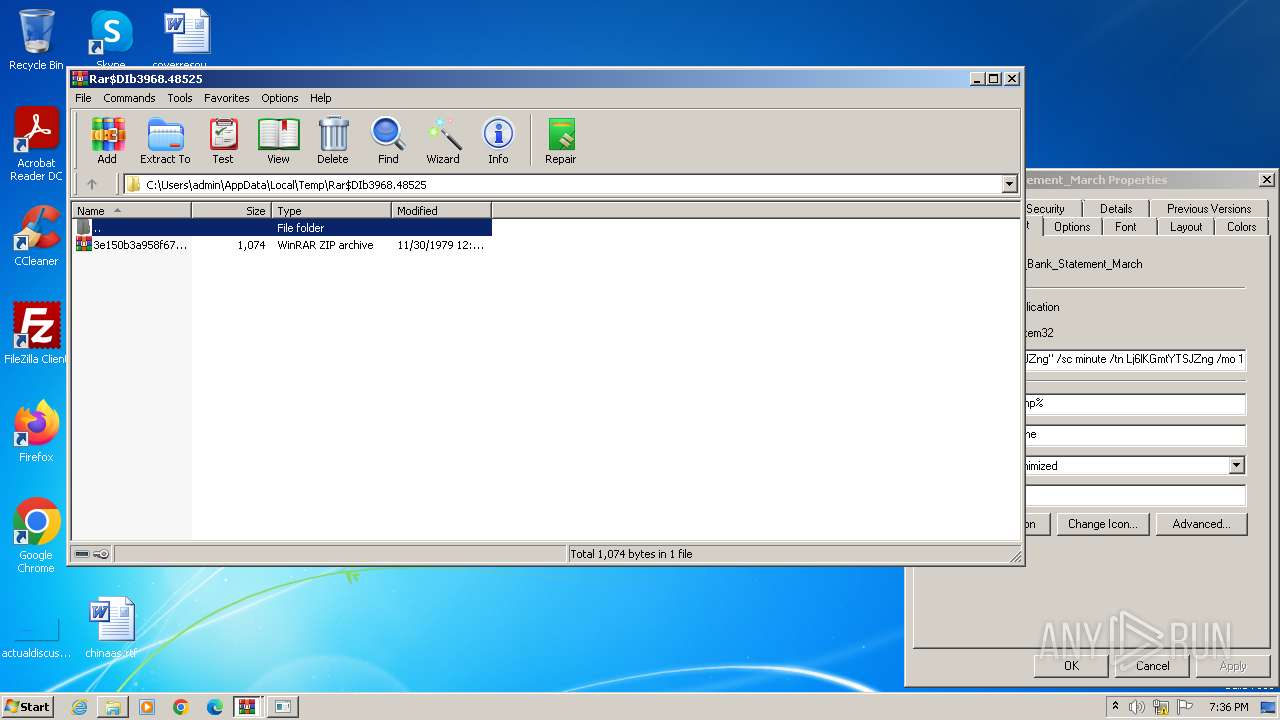Screen dimensions: 1280x720
Task: Click the 1,074 size cell
Action: click(x=251, y=245)
